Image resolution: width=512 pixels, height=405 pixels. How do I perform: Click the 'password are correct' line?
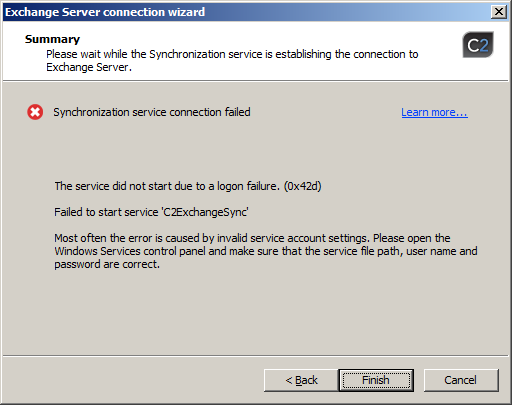point(107,264)
